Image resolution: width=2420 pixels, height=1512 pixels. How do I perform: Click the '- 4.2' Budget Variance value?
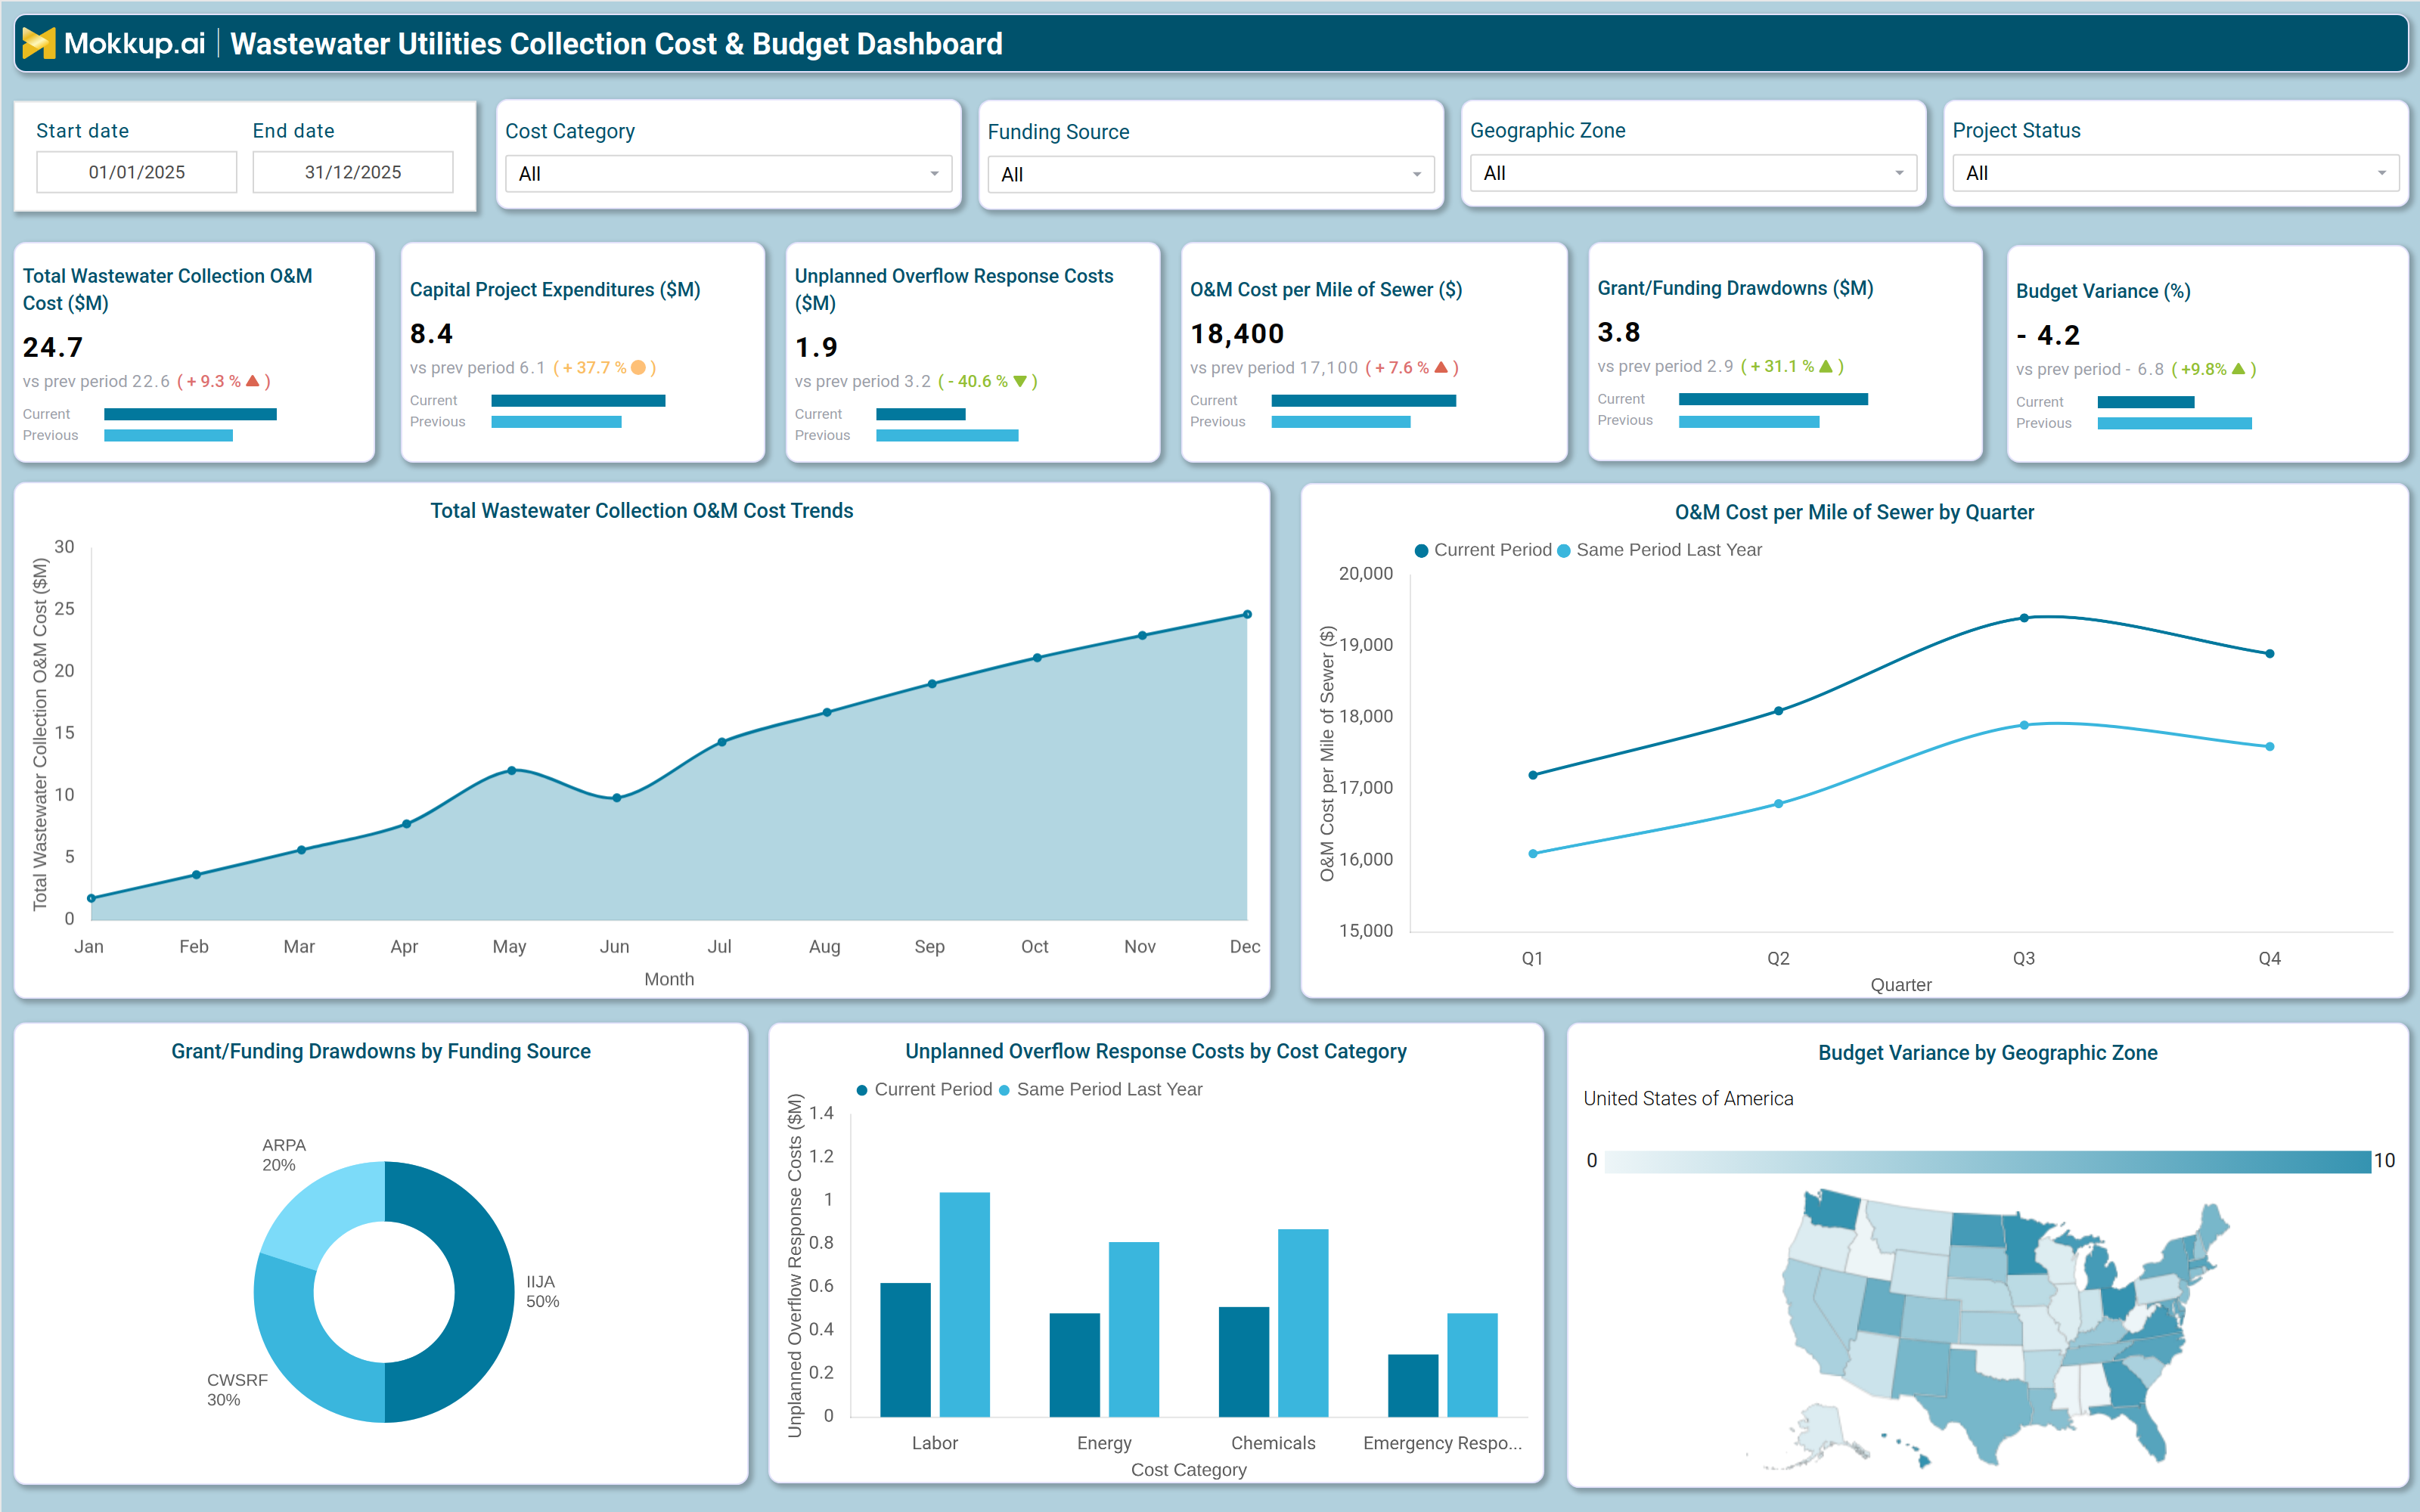pos(2048,335)
